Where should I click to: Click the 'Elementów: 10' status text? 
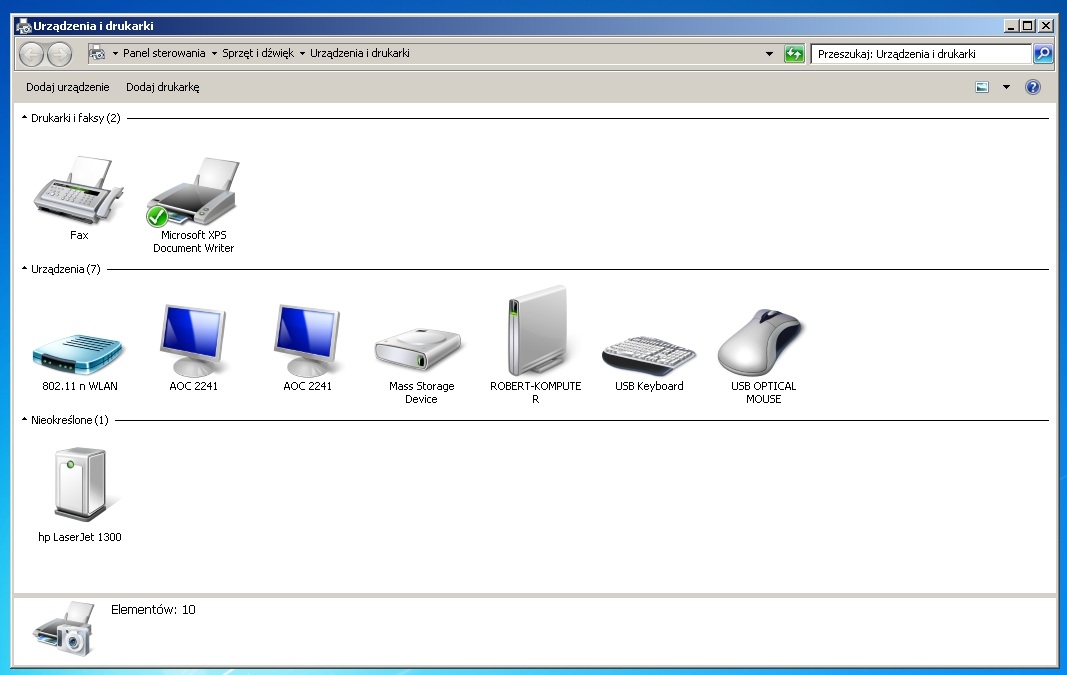153,610
